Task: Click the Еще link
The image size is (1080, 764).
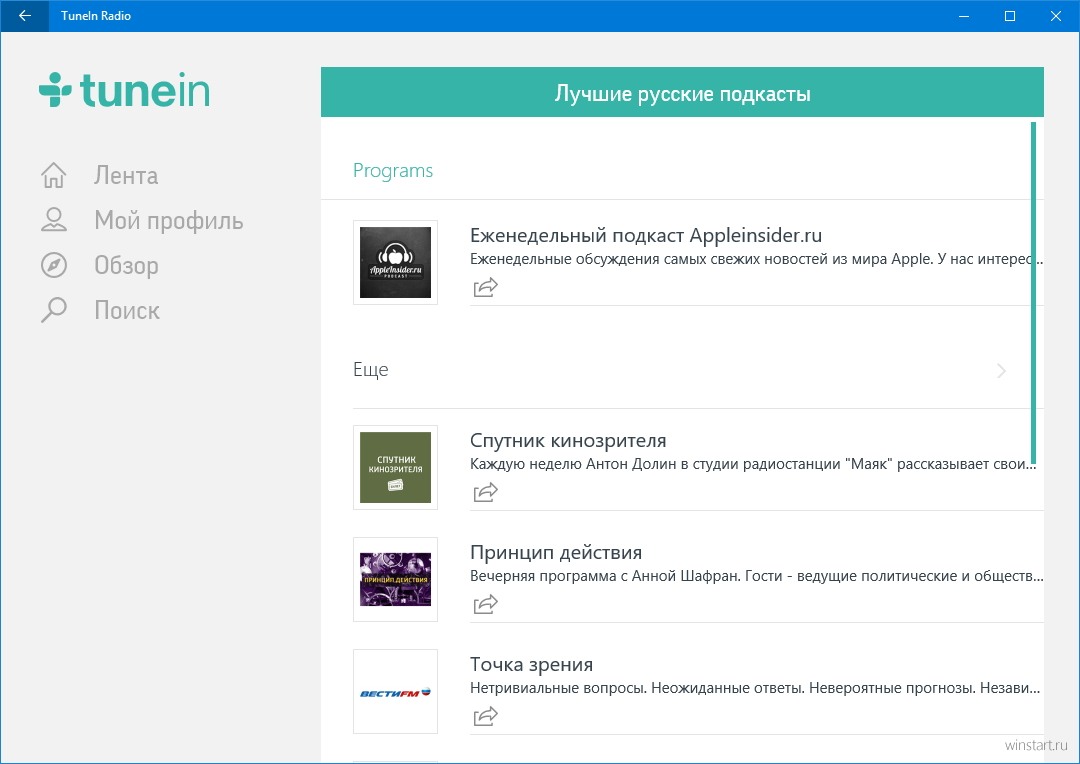Action: [371, 370]
